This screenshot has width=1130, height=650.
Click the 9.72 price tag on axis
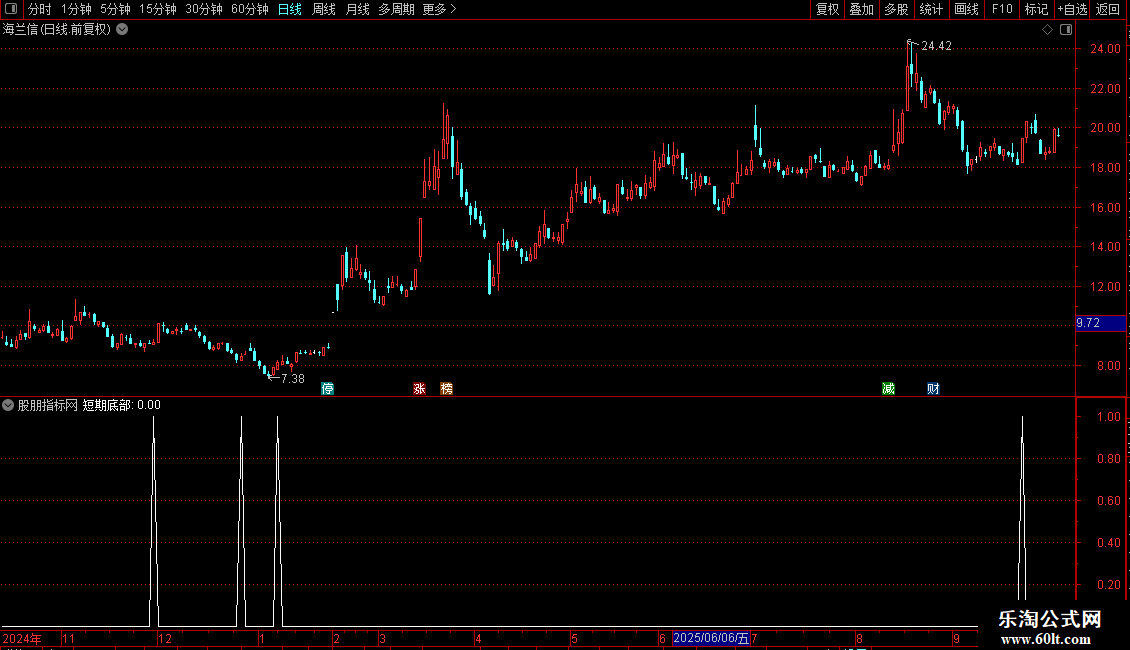coord(1100,323)
